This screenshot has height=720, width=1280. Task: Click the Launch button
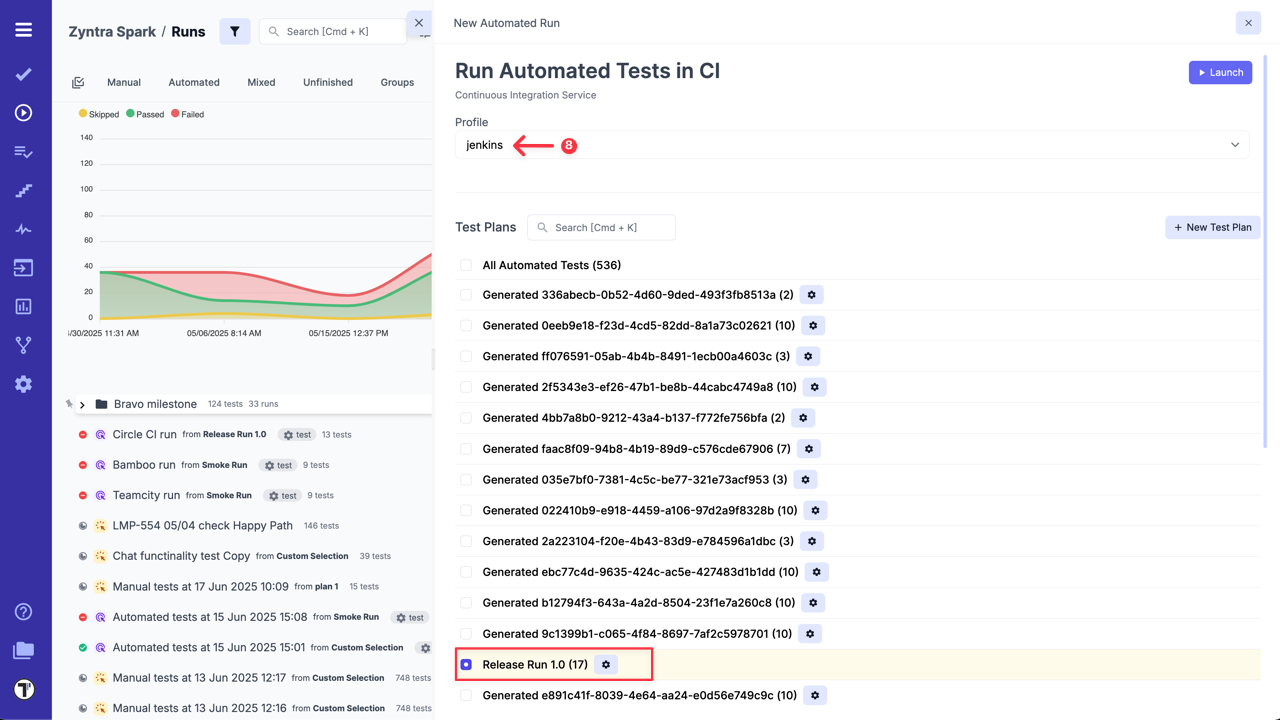click(1220, 72)
